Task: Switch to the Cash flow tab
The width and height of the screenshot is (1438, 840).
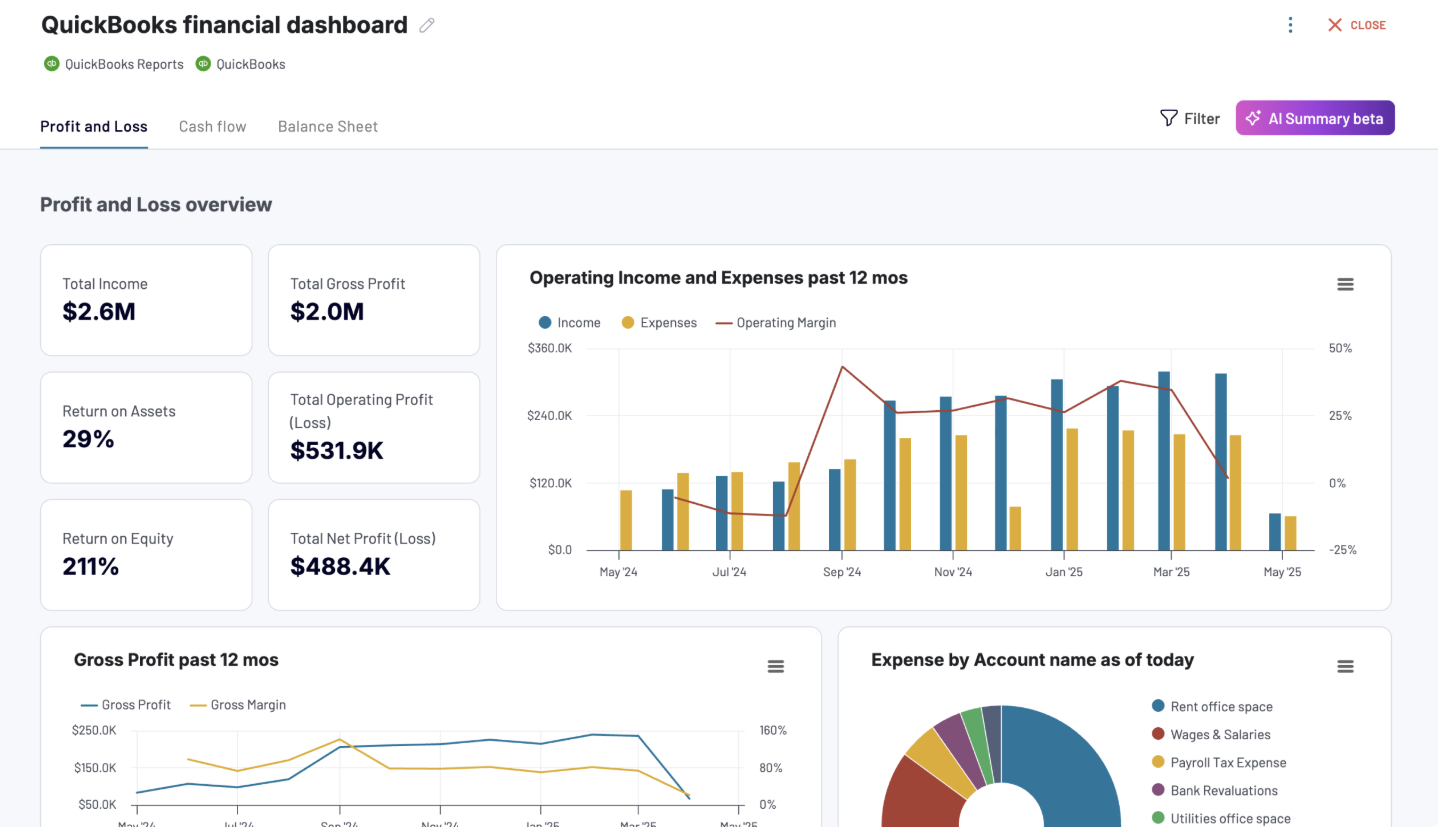Action: 212,126
